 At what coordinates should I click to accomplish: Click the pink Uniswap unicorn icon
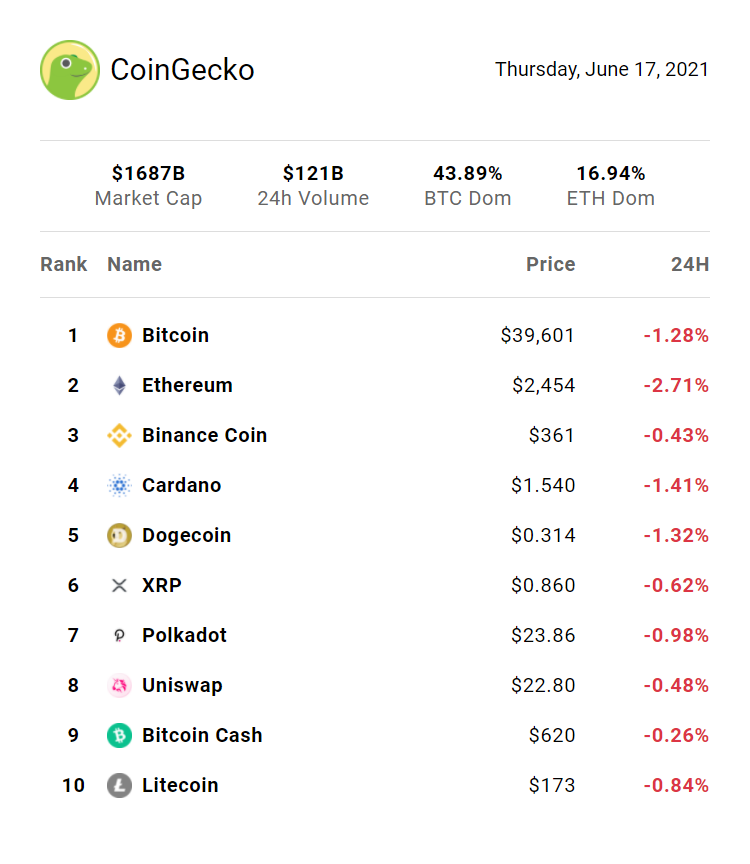(x=119, y=686)
